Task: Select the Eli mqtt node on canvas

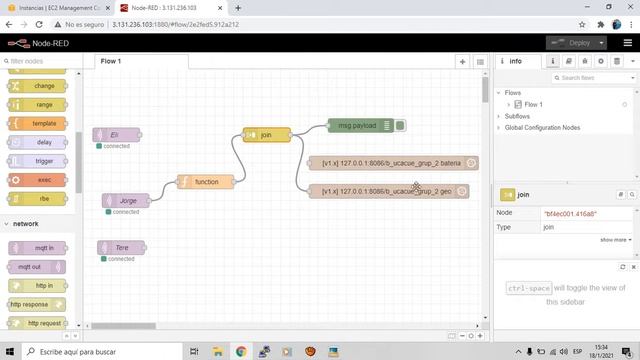Action: click(116, 135)
